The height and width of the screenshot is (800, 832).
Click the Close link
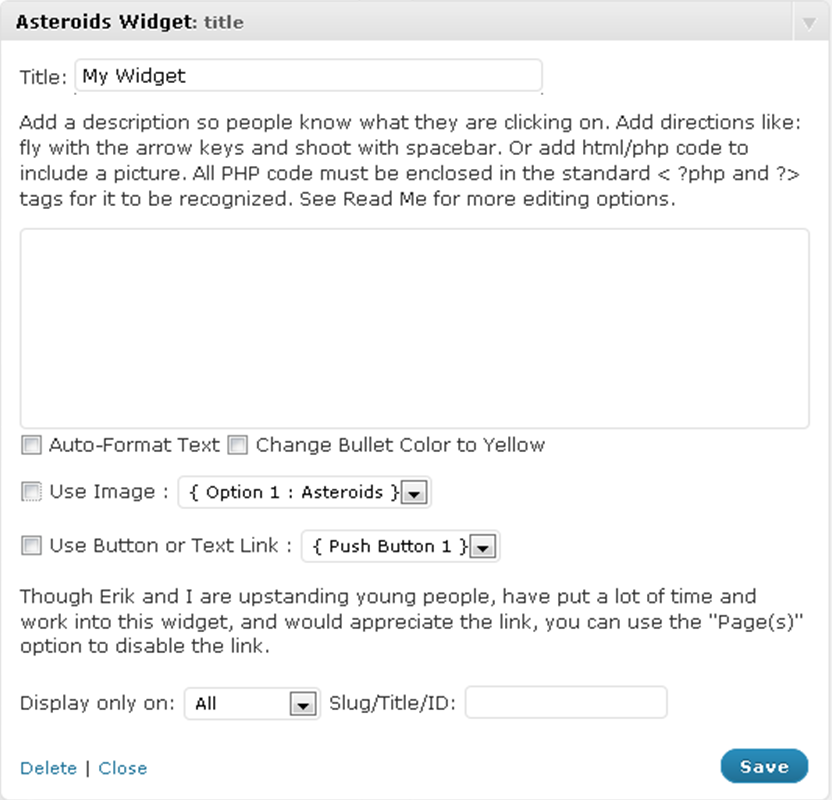point(123,768)
